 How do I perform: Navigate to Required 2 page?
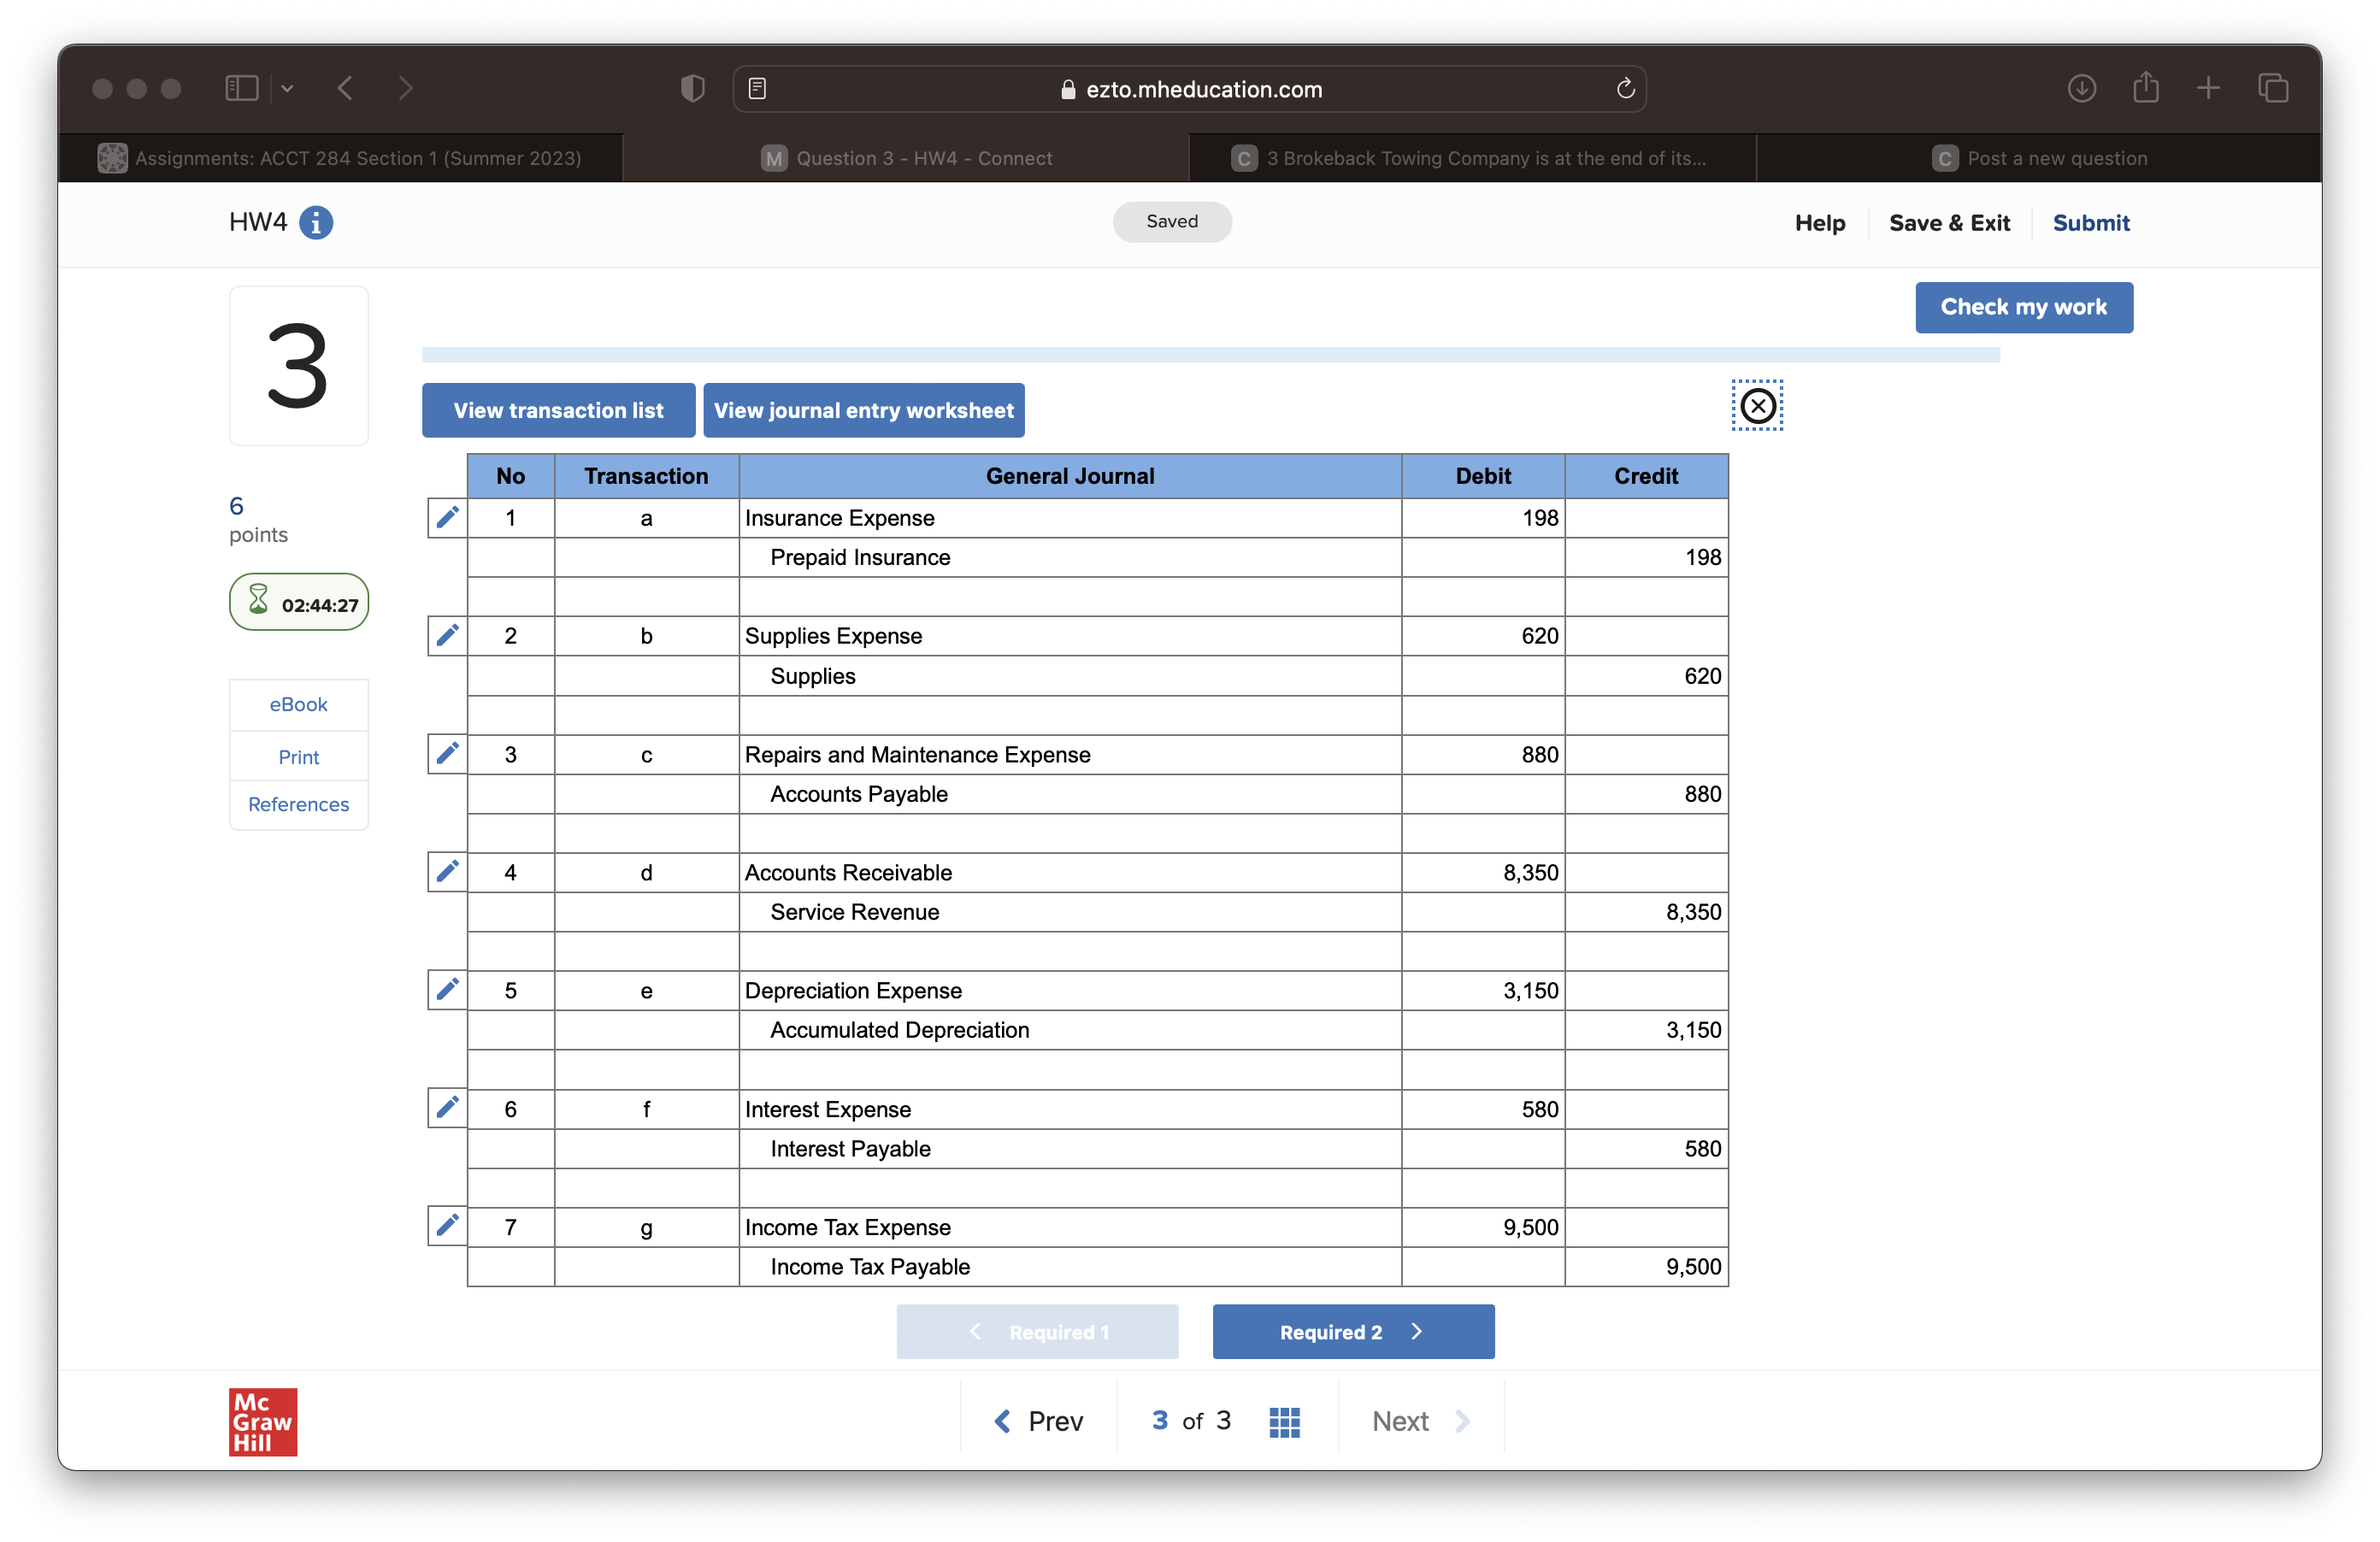pos(1352,1330)
